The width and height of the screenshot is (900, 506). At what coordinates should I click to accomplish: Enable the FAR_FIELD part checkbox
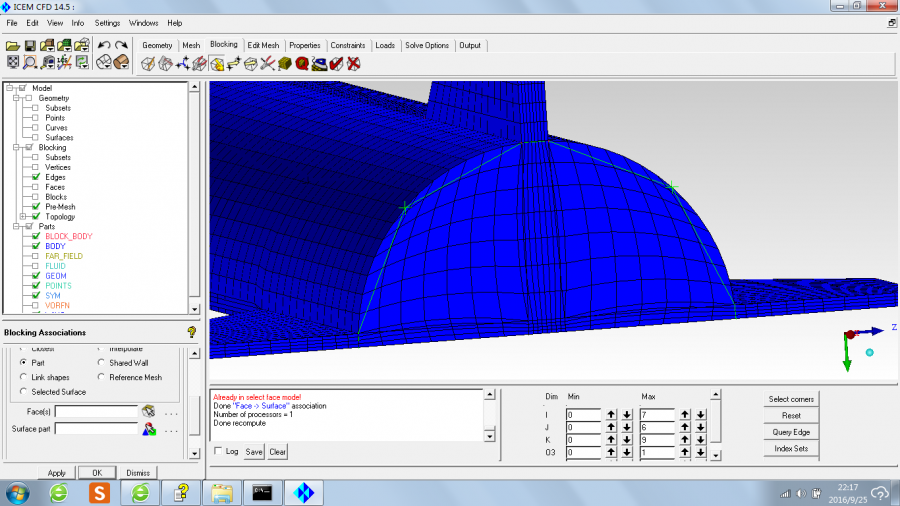(36, 256)
